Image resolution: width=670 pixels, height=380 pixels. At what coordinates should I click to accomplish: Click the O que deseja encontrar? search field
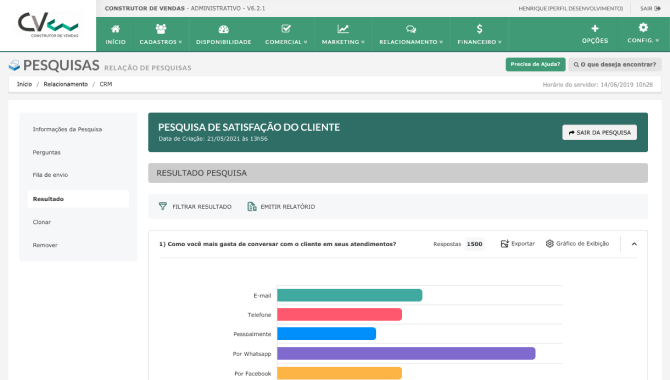click(x=615, y=65)
